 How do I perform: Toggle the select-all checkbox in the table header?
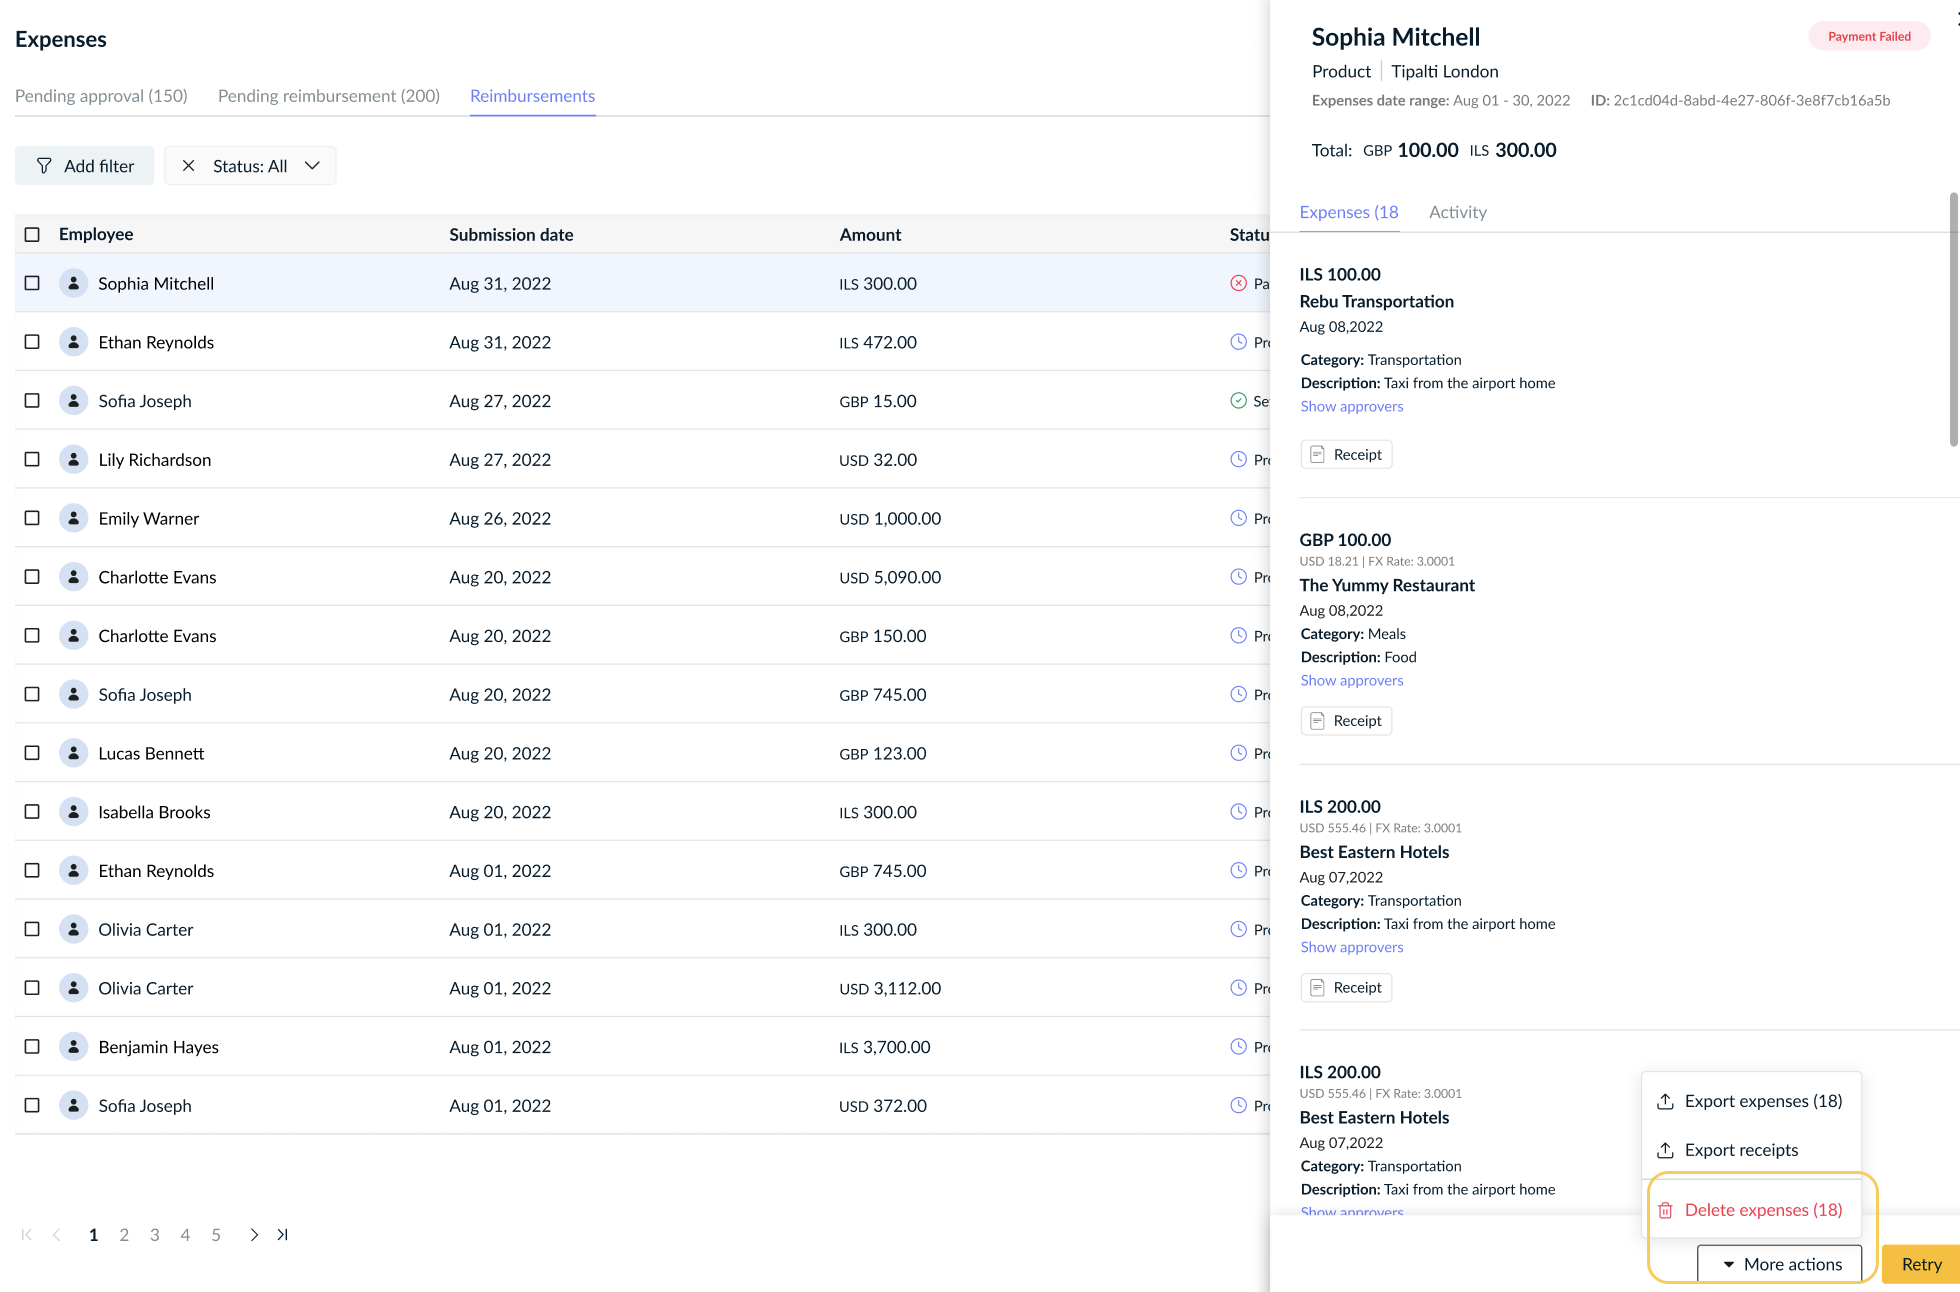[x=32, y=234]
